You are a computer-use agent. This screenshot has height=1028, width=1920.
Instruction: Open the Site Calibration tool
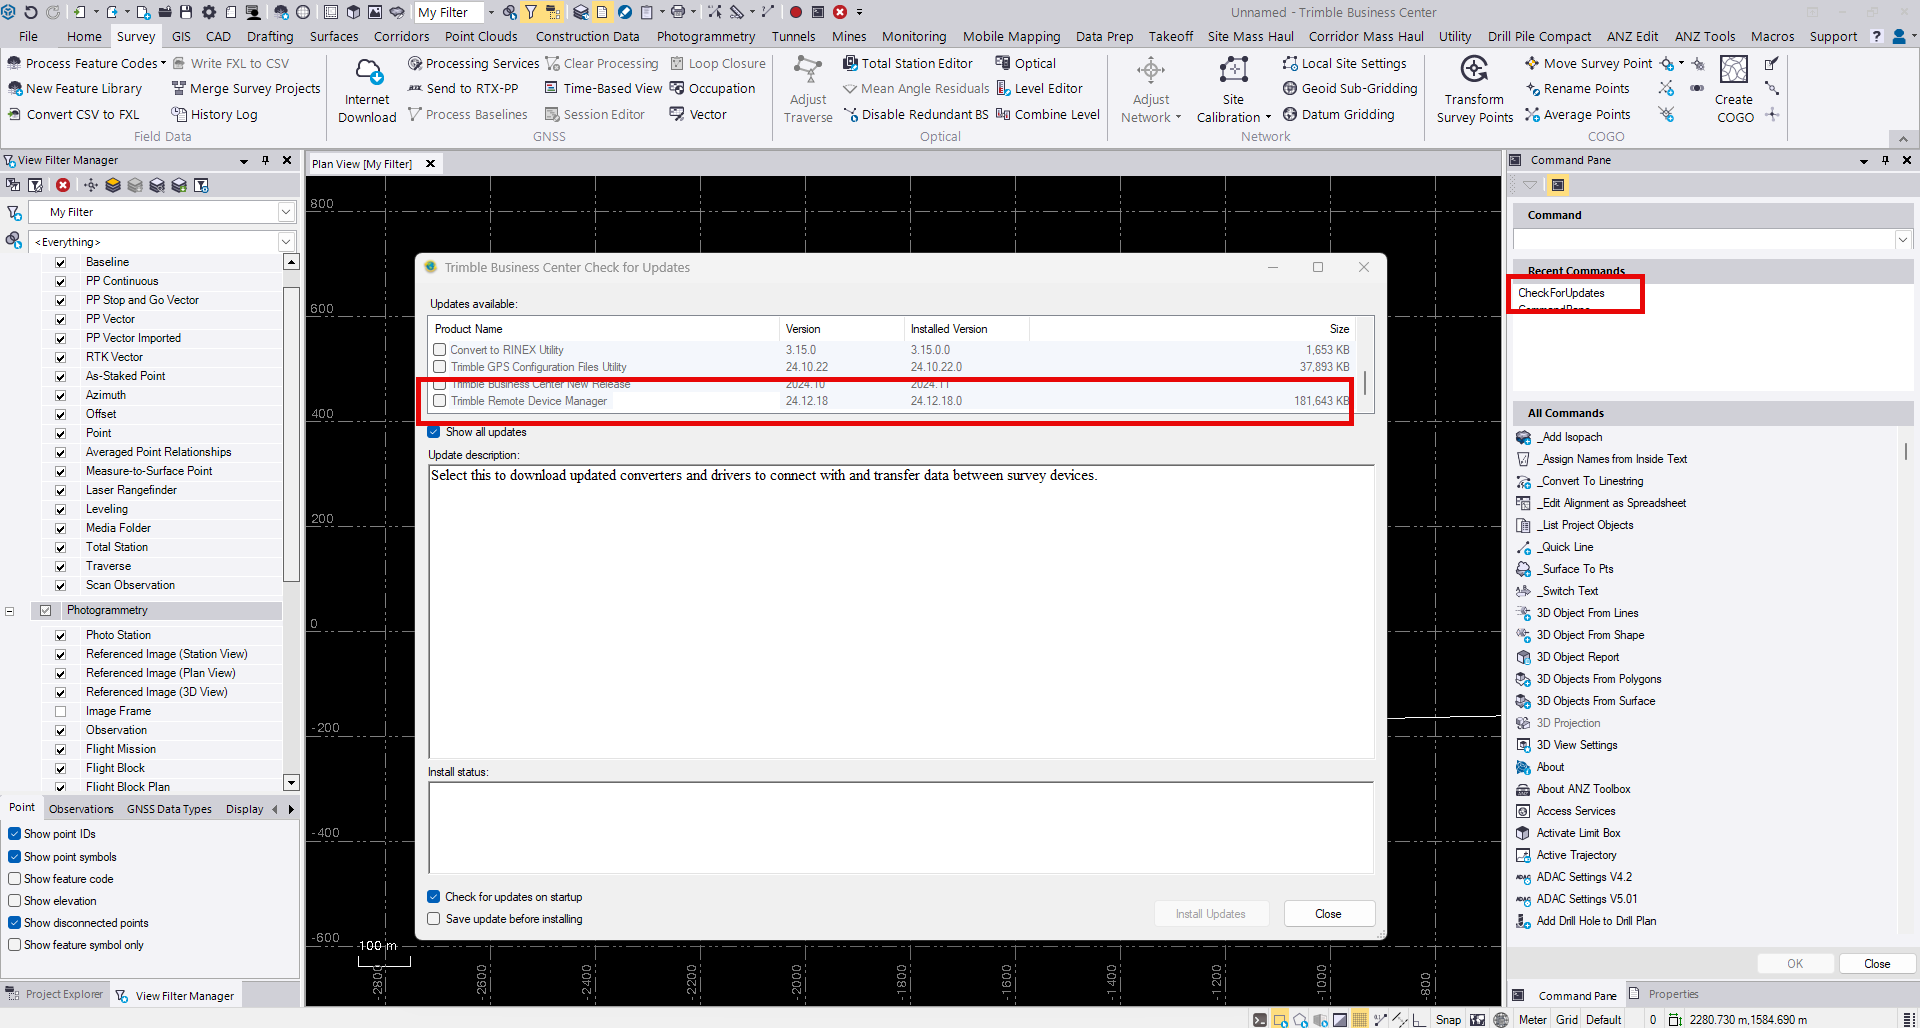(x=1233, y=90)
